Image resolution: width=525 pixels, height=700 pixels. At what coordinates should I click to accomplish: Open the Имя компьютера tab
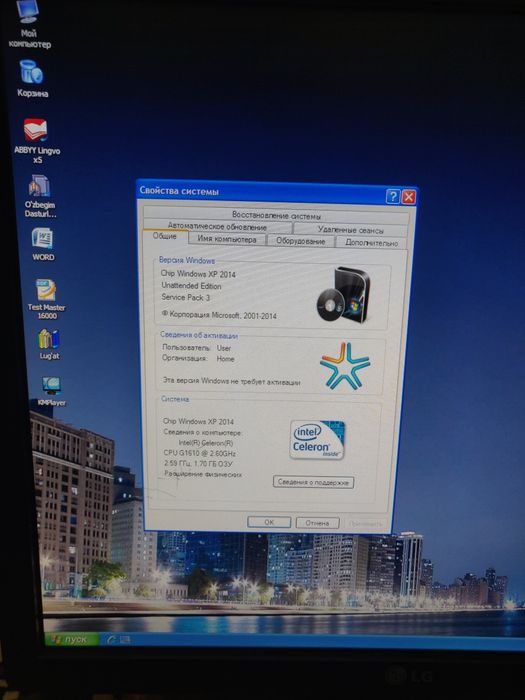pyautogui.click(x=227, y=239)
